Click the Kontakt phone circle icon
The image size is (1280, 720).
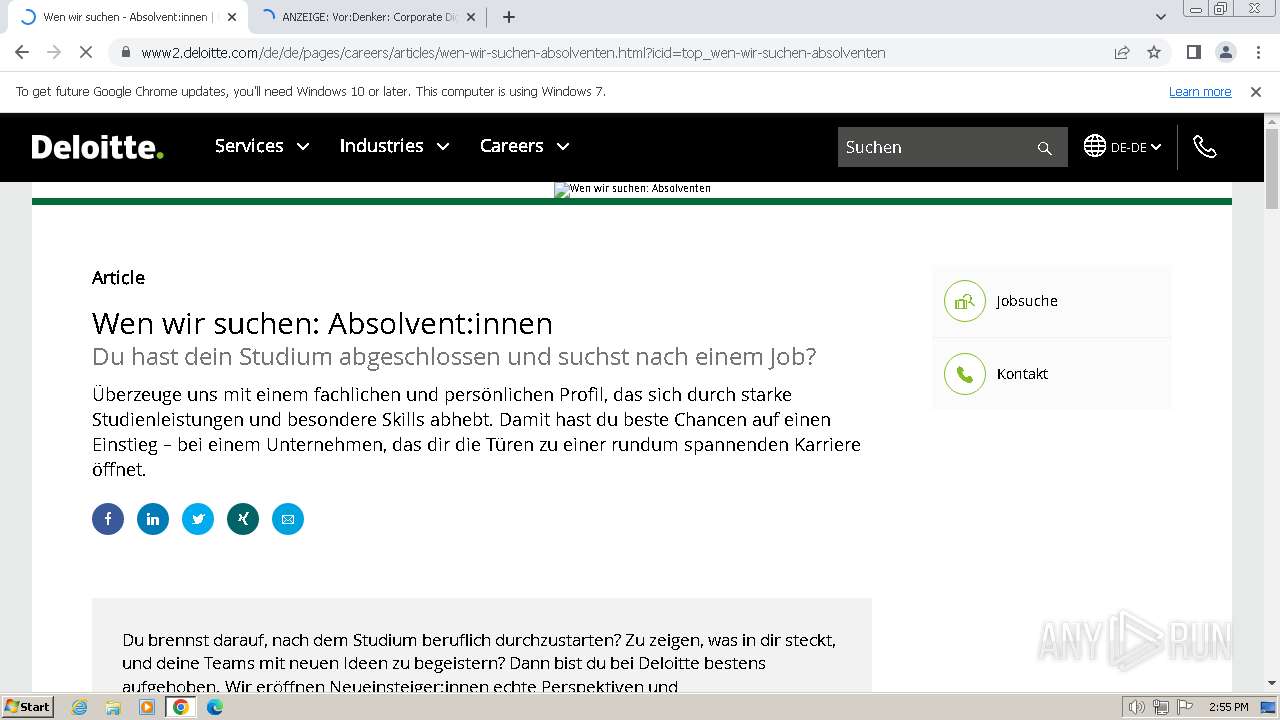(965, 374)
